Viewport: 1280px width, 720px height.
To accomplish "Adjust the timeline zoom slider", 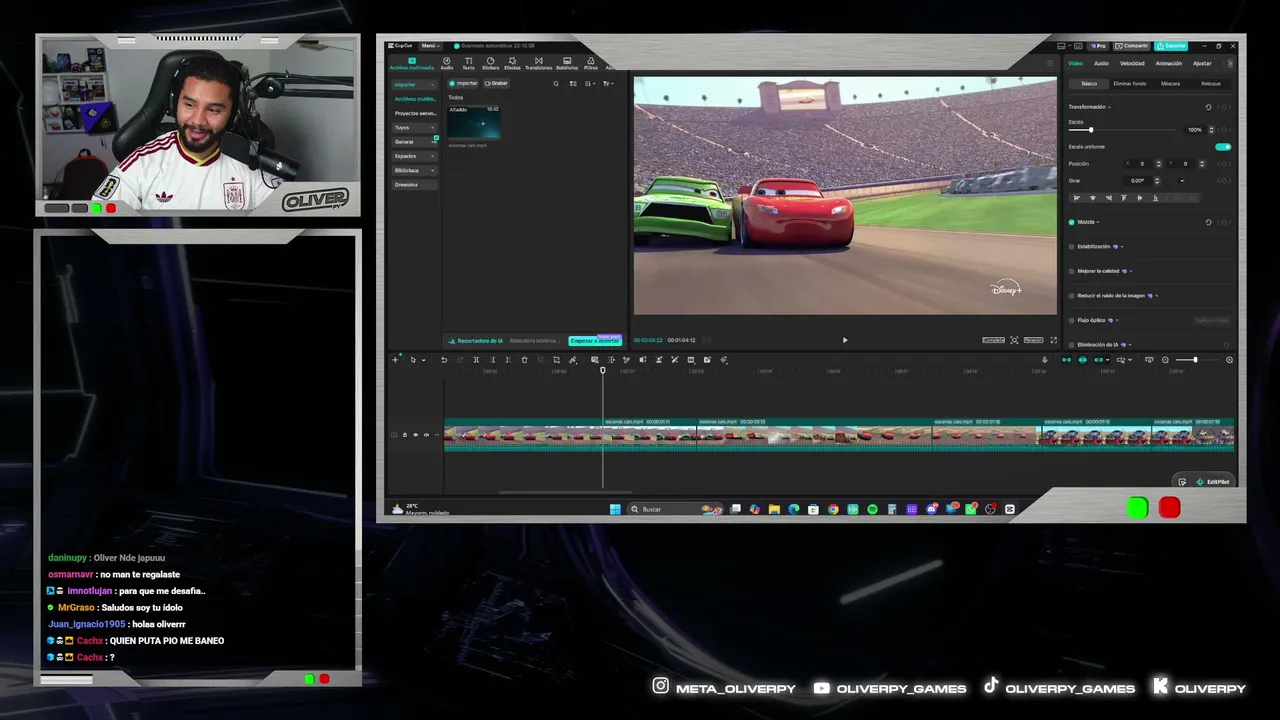I will click(1197, 360).
